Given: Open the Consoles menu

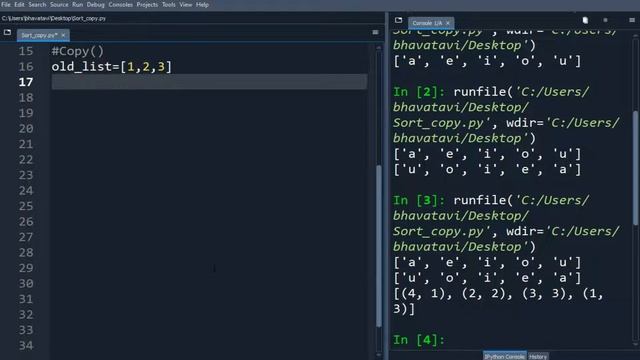Looking at the screenshot, I should click(120, 4).
